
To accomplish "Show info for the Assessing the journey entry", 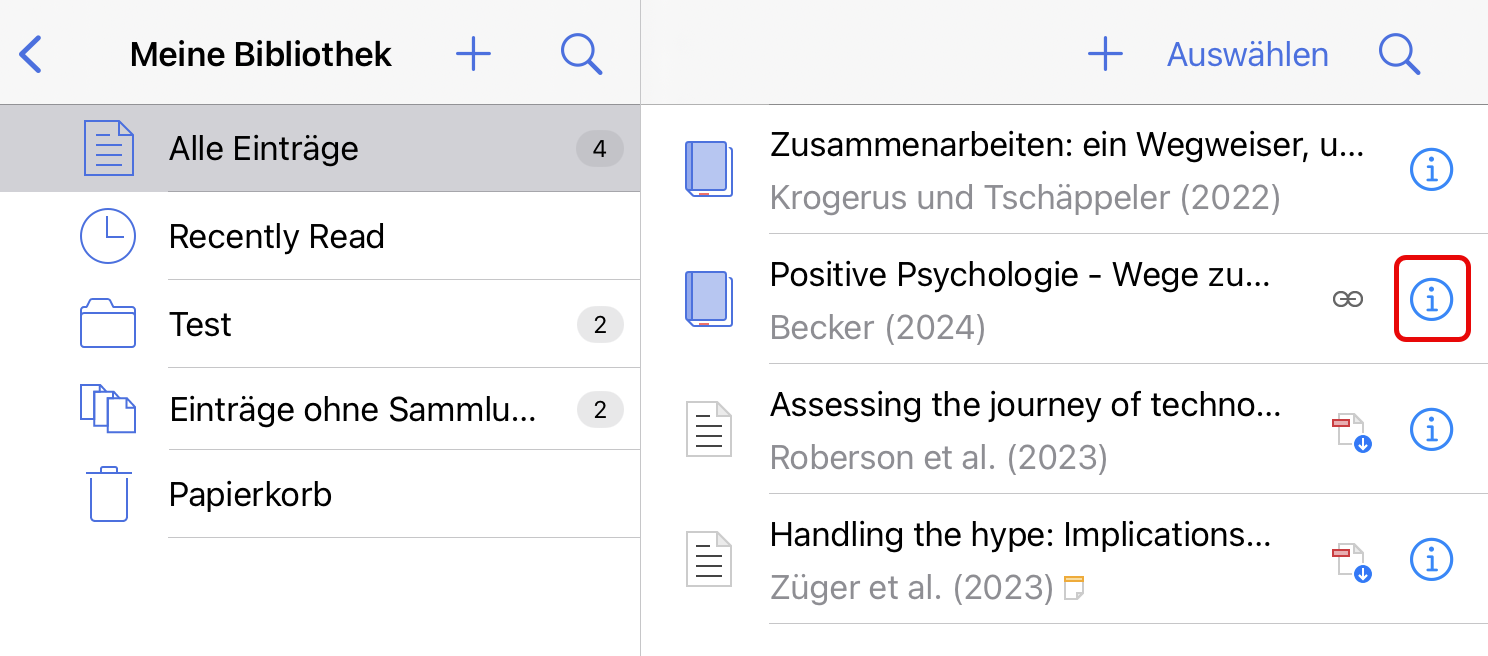I will tap(1431, 430).
